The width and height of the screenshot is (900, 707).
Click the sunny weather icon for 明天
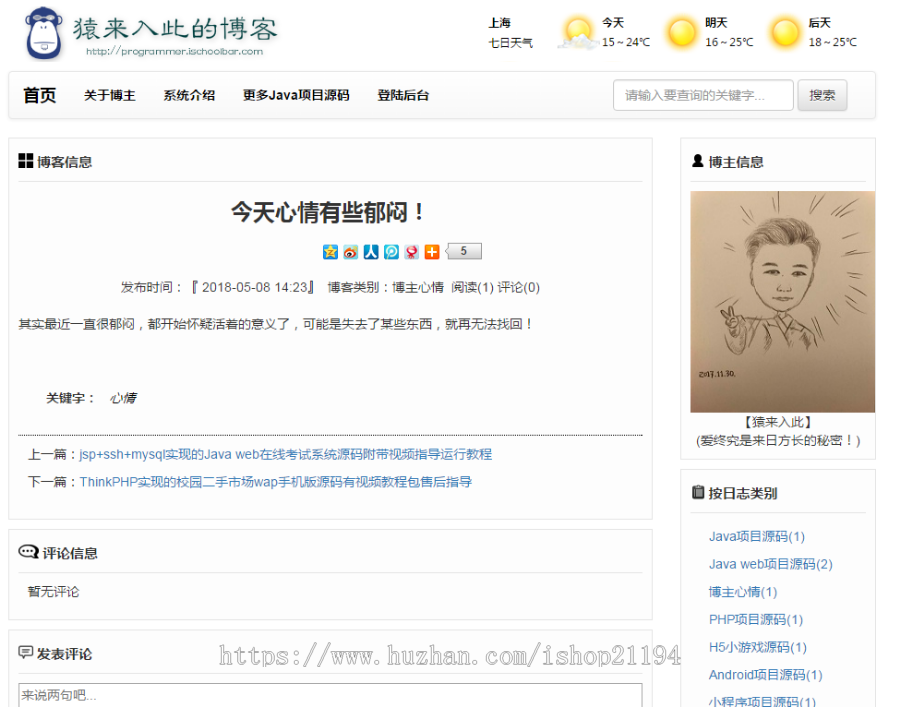coord(683,33)
